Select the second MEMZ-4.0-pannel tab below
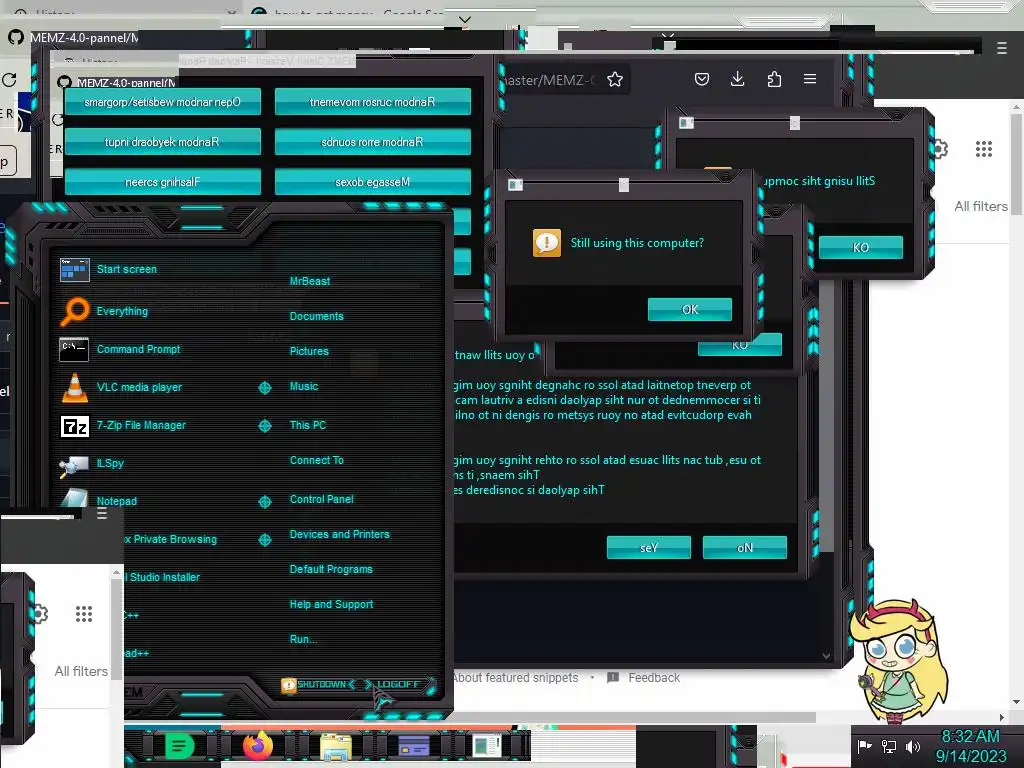Screen dimensions: 1024x768 pos(118,82)
